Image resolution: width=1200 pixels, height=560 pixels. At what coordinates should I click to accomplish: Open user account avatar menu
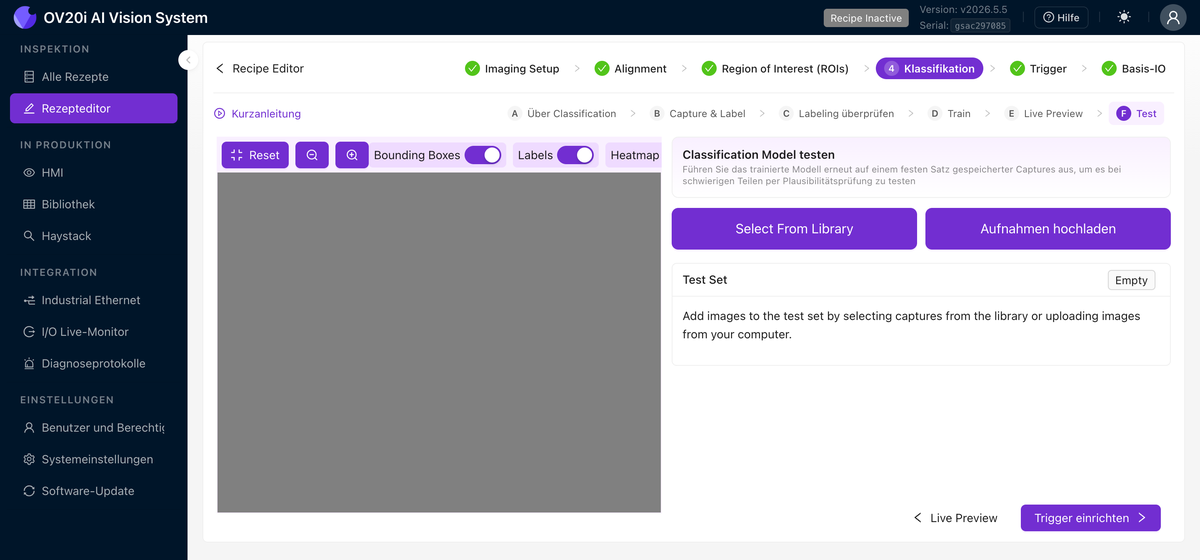[1173, 17]
